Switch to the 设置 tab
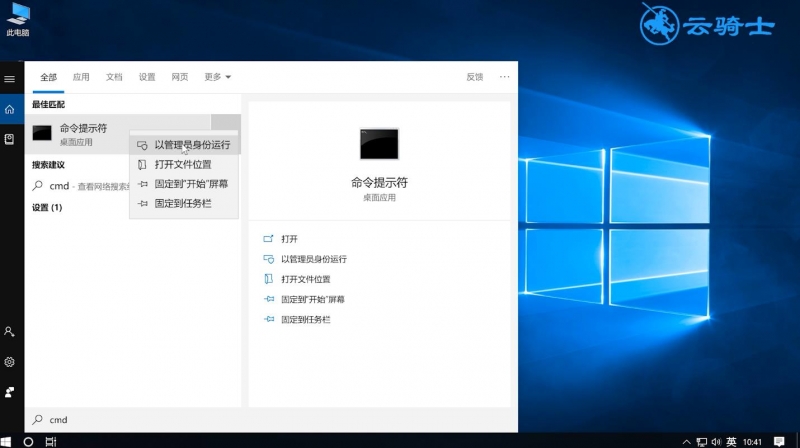This screenshot has height=448, width=800. tap(147, 77)
